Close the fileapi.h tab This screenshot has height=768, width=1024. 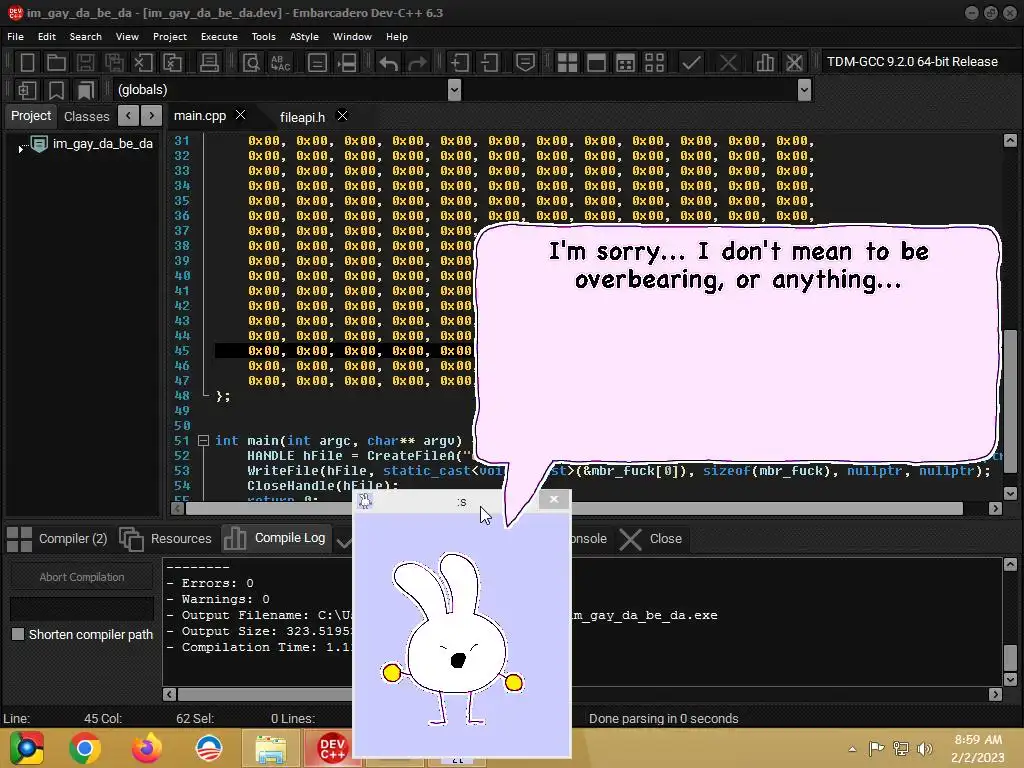[342, 116]
